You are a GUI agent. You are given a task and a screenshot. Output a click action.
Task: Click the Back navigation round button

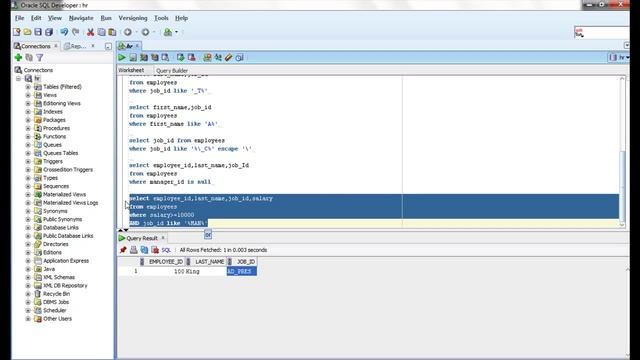pos(128,32)
